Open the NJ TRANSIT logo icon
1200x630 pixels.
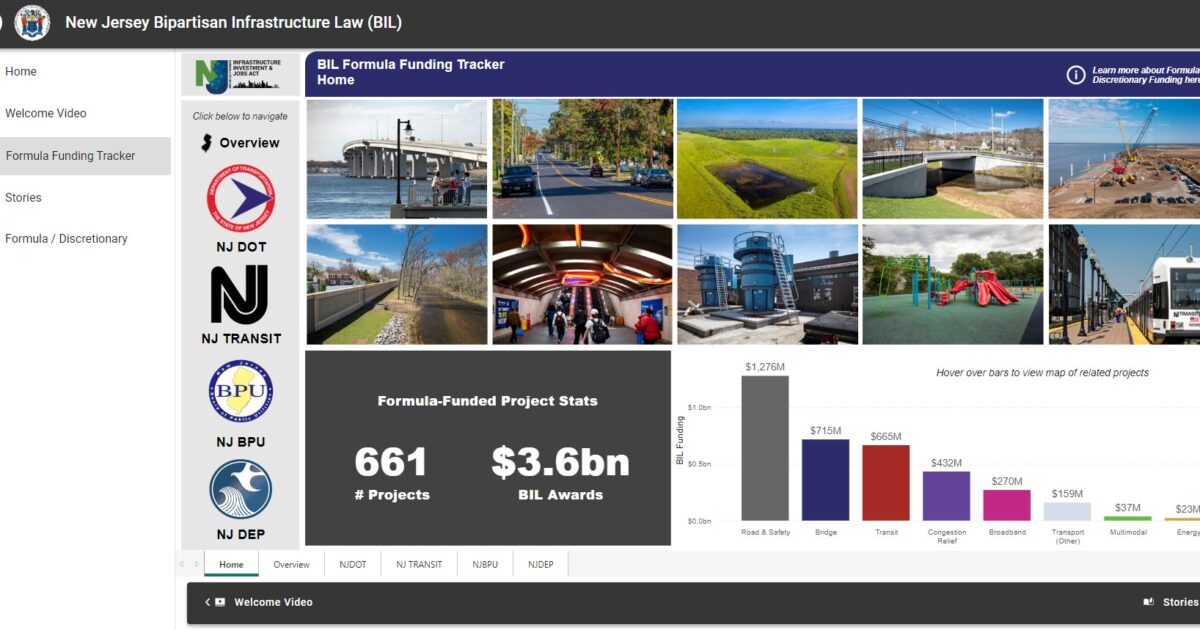pos(240,295)
